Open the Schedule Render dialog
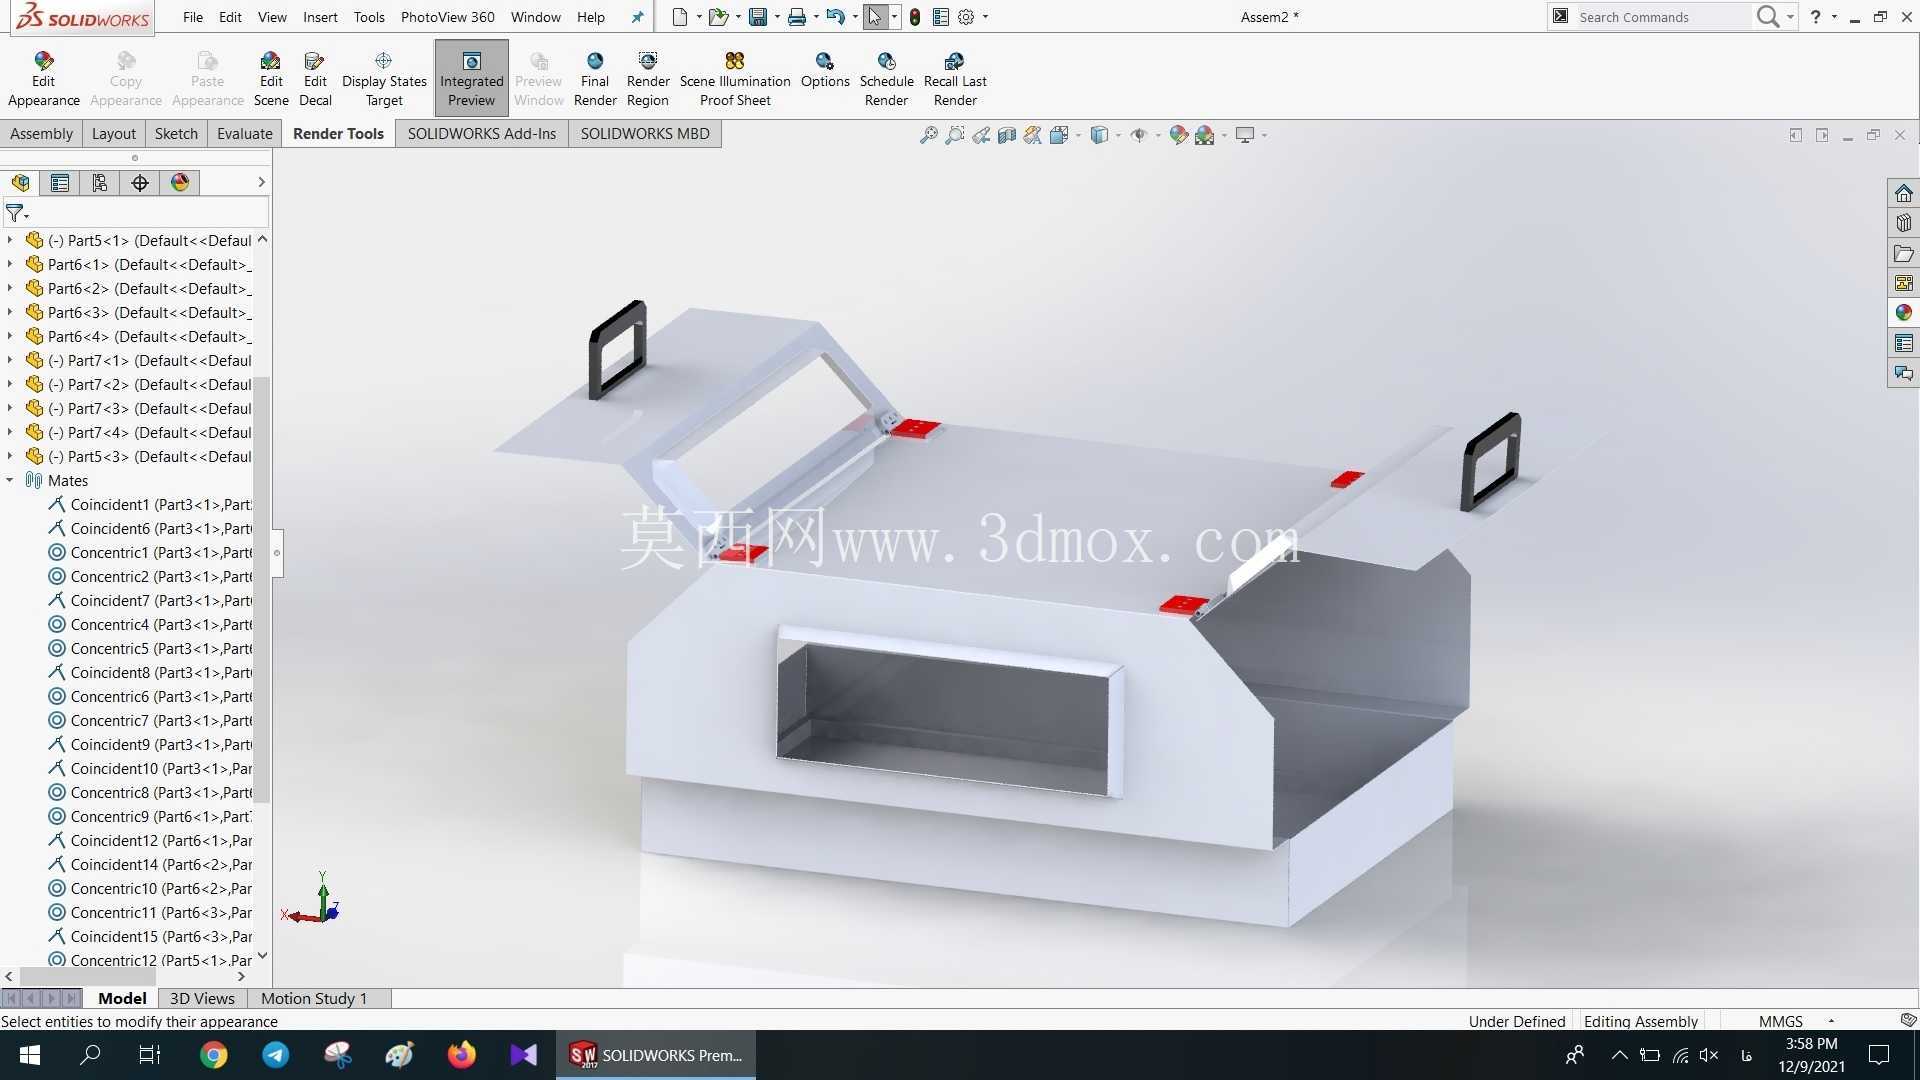Viewport: 1920px width, 1080px height. point(886,78)
